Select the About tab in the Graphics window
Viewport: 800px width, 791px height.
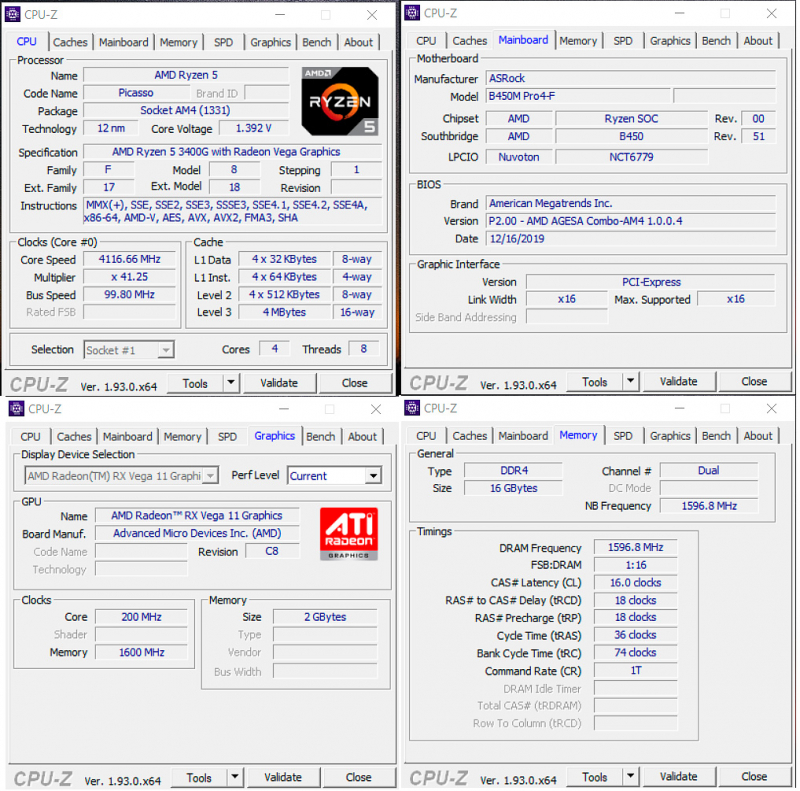362,436
